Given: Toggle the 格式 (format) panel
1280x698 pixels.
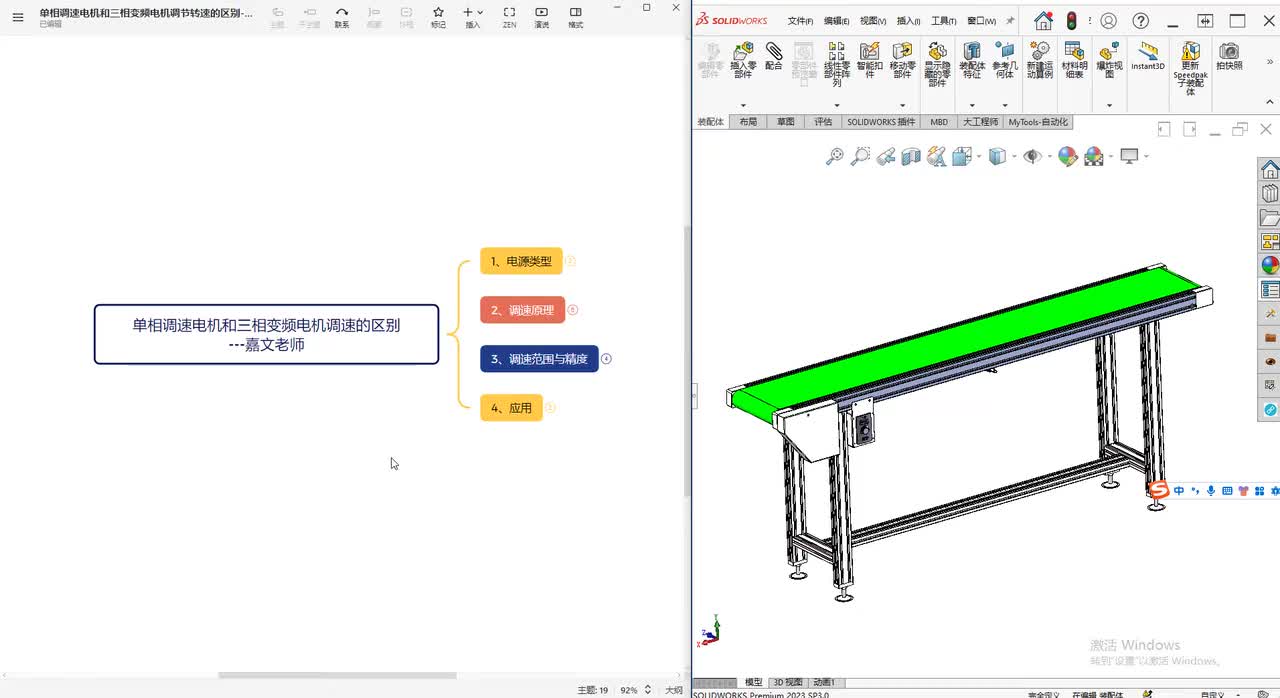Looking at the screenshot, I should pyautogui.click(x=576, y=17).
